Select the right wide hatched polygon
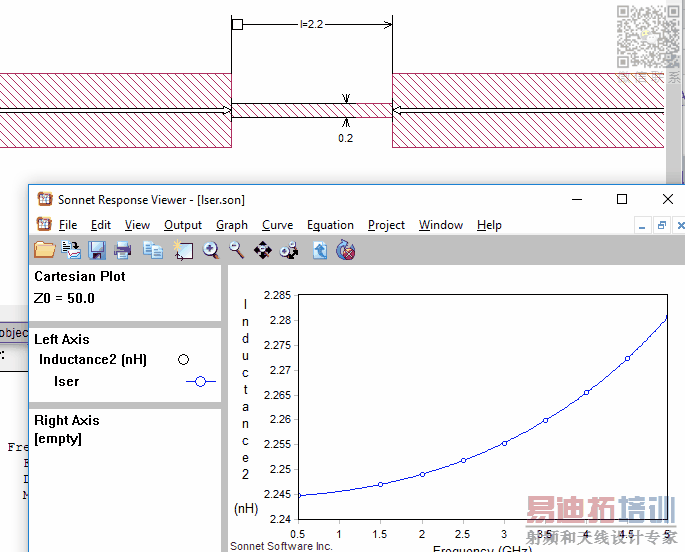 click(x=528, y=110)
